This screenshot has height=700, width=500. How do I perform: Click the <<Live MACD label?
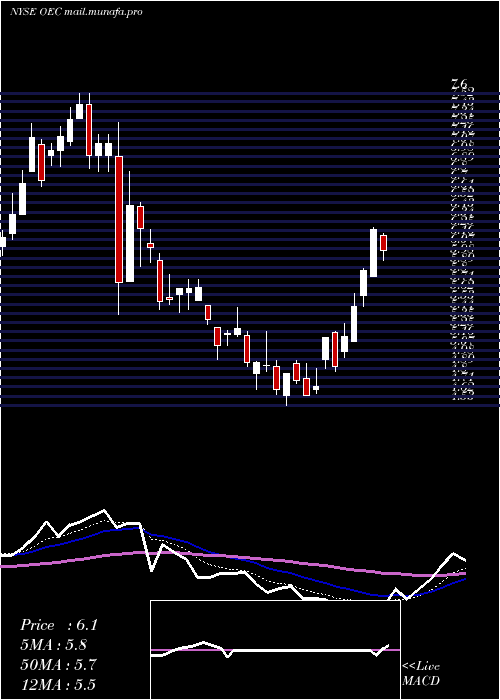pos(421,674)
